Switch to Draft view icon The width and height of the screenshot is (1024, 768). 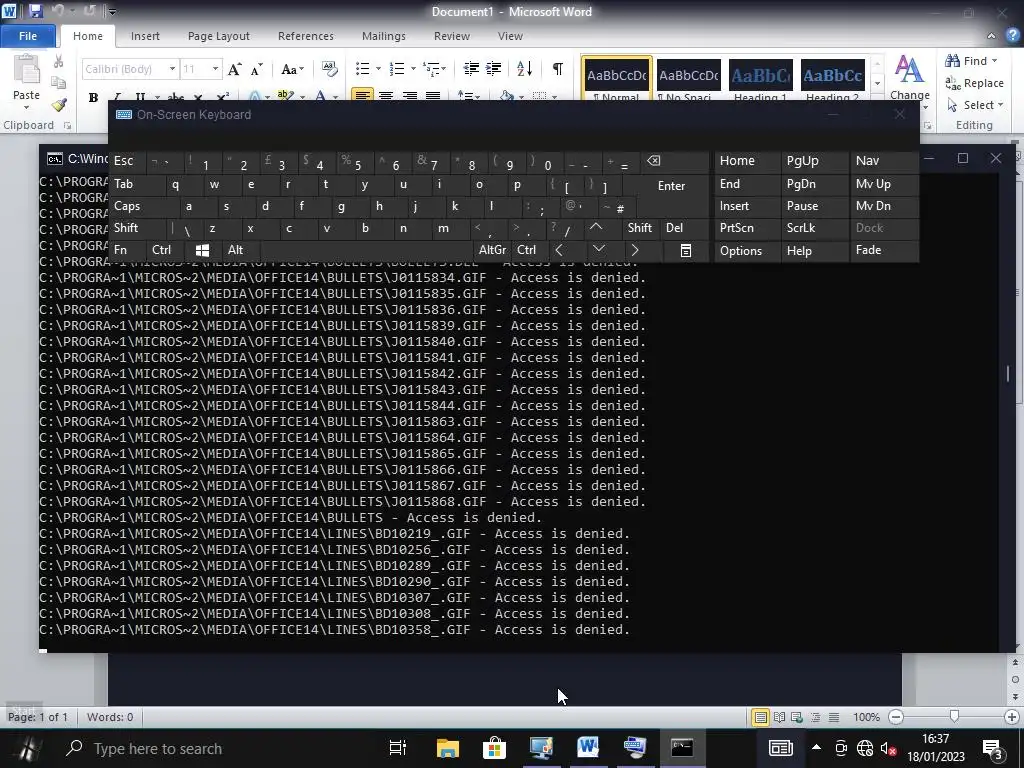834,717
